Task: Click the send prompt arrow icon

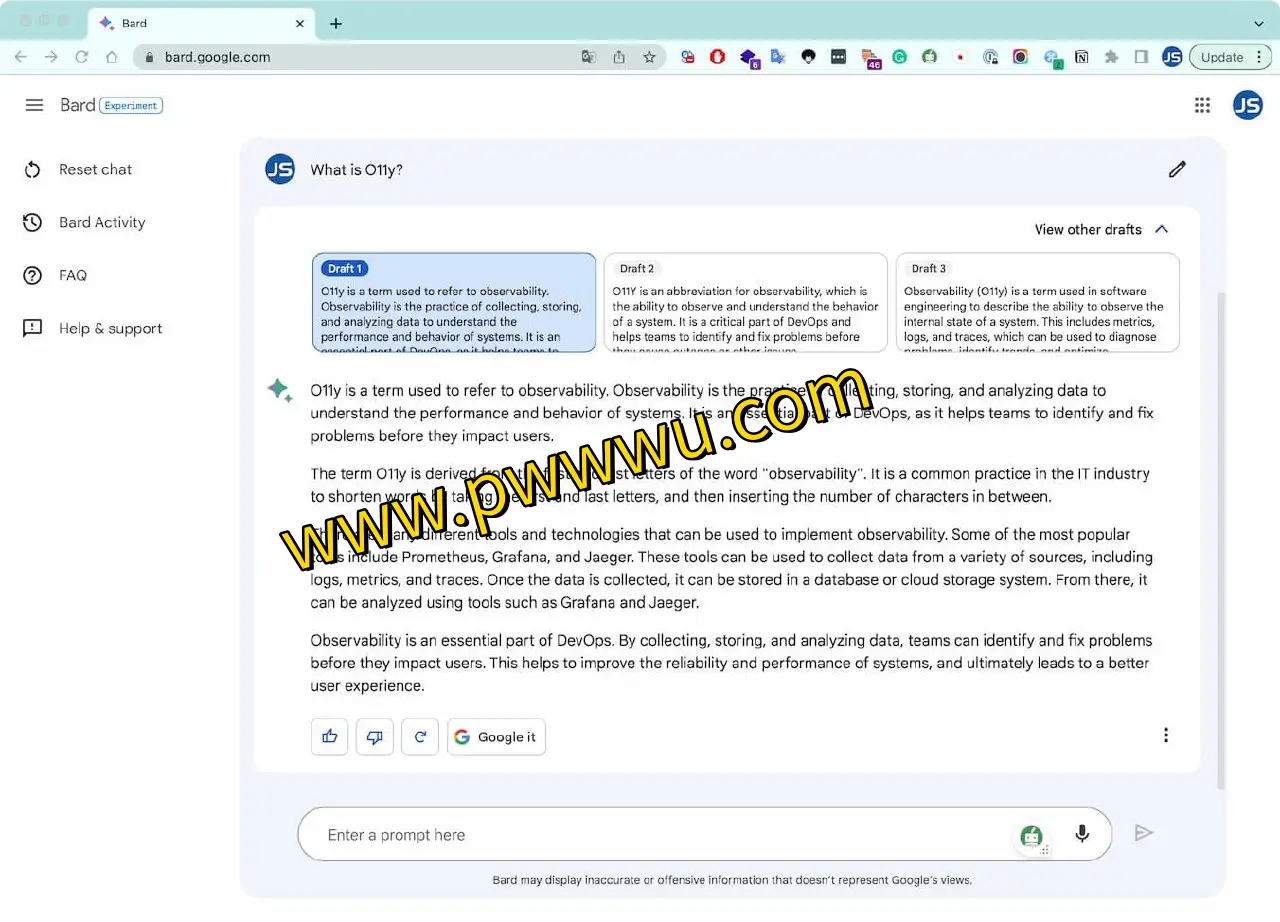Action: [1144, 833]
